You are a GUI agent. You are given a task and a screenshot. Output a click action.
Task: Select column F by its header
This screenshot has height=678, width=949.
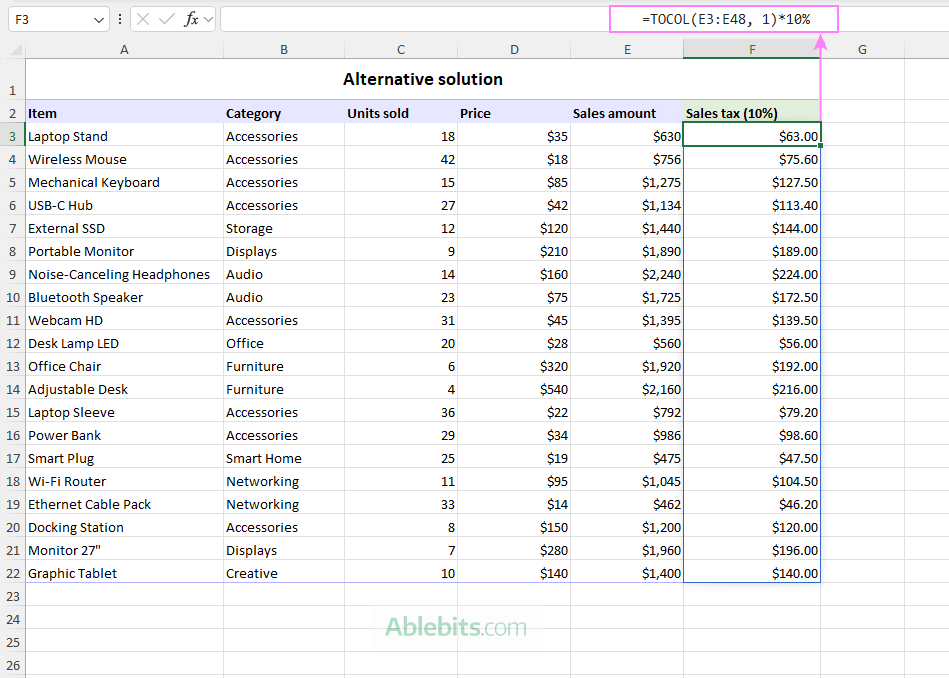(x=751, y=48)
